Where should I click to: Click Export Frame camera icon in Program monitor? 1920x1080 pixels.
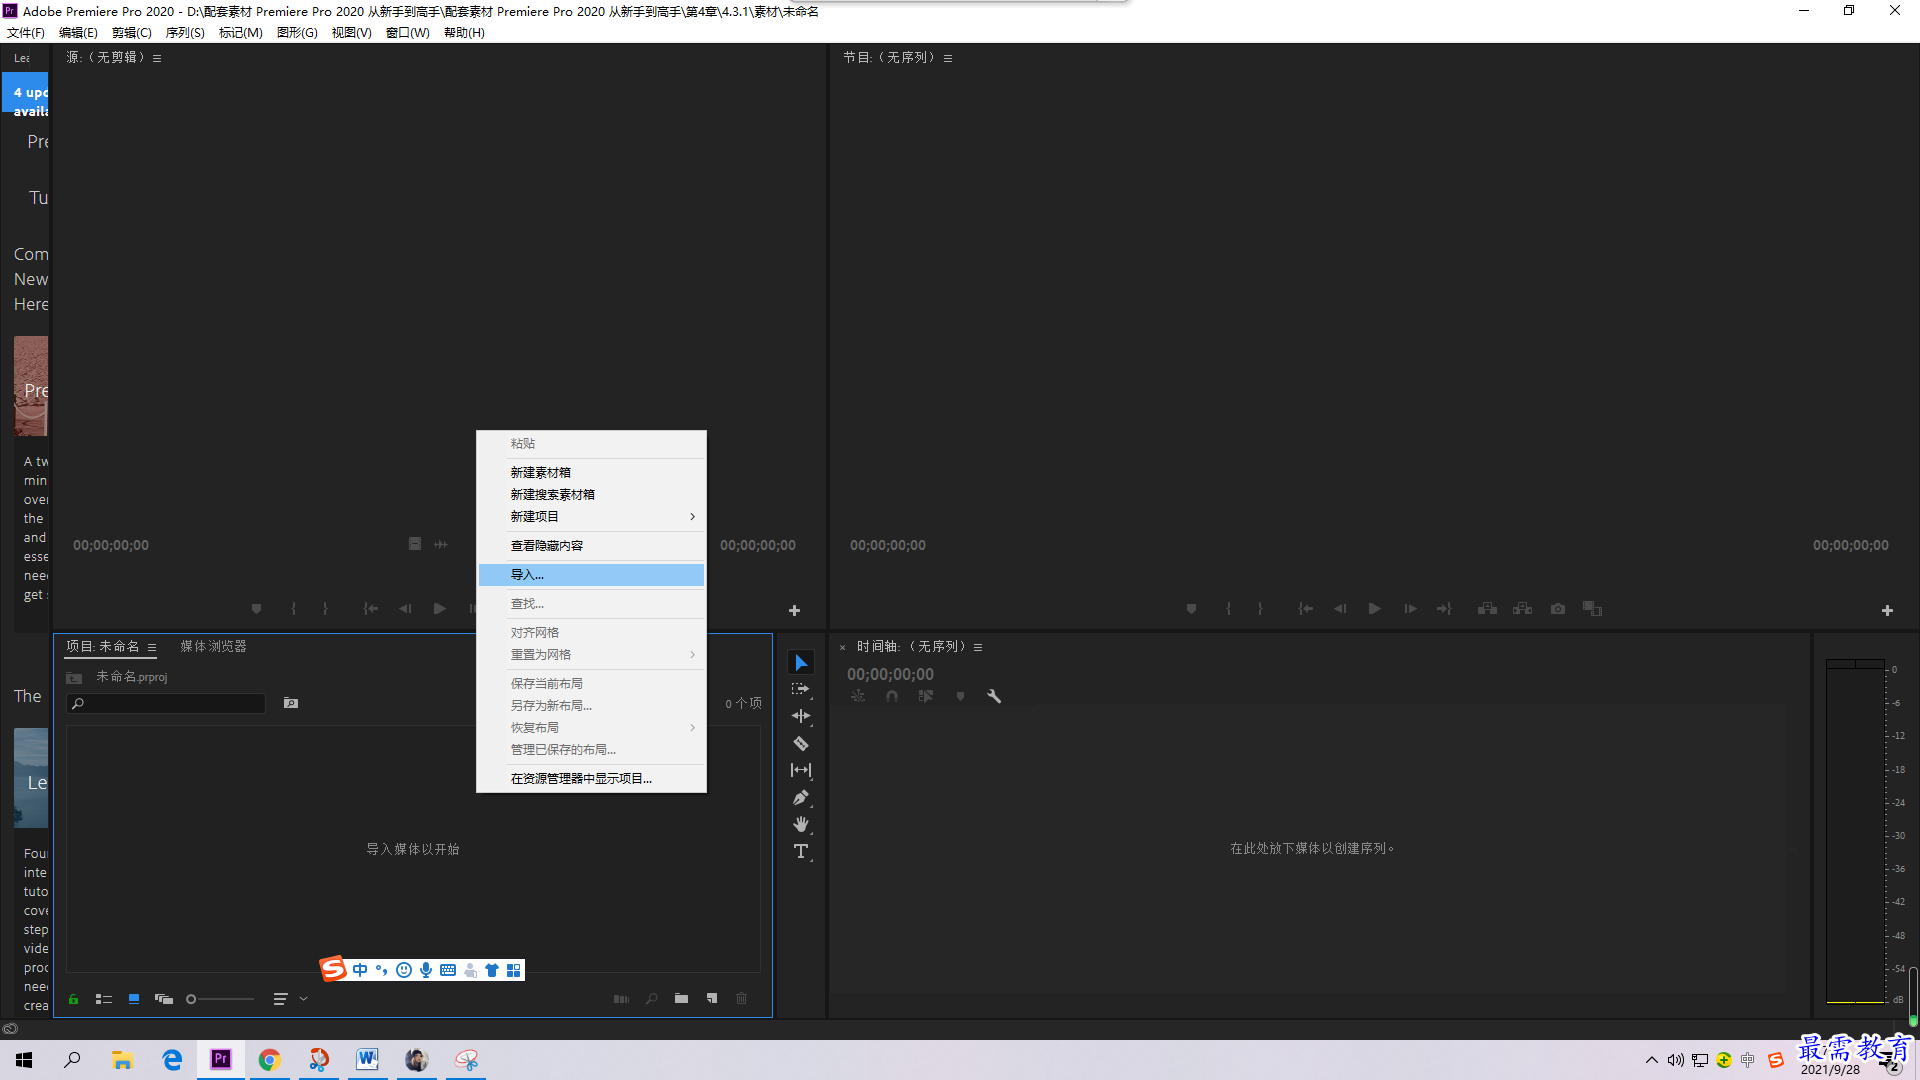(x=1558, y=608)
